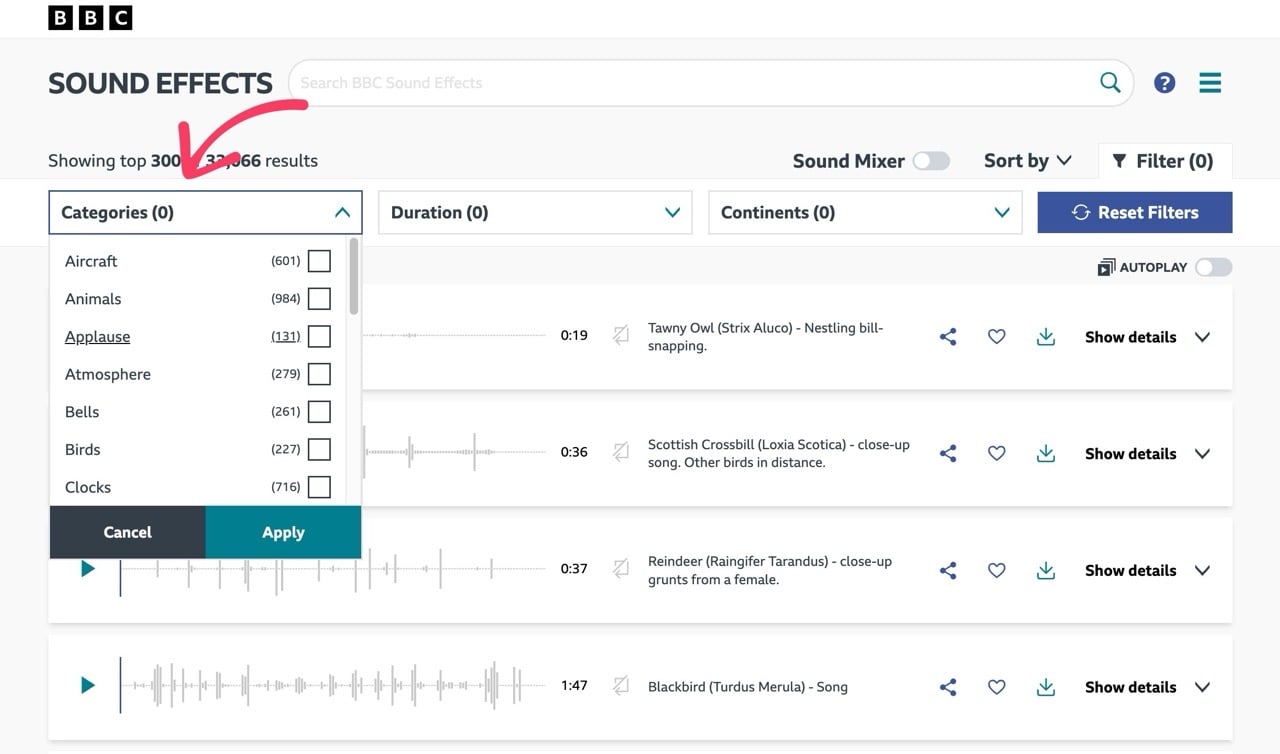Tick the Birds category checkbox

pyautogui.click(x=319, y=450)
